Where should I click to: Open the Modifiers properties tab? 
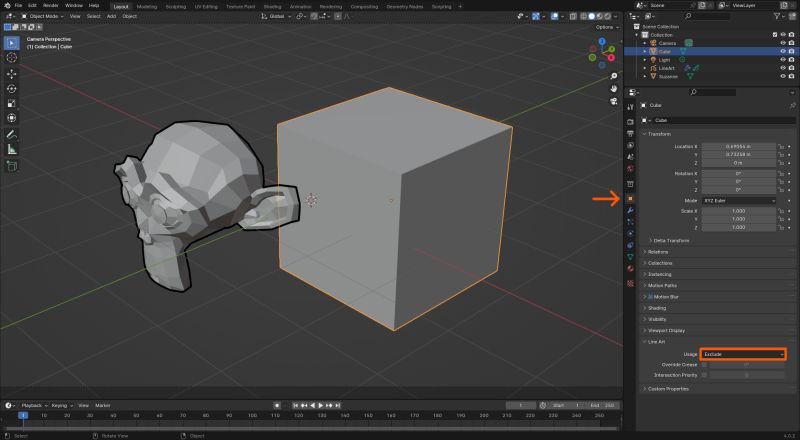click(630, 210)
